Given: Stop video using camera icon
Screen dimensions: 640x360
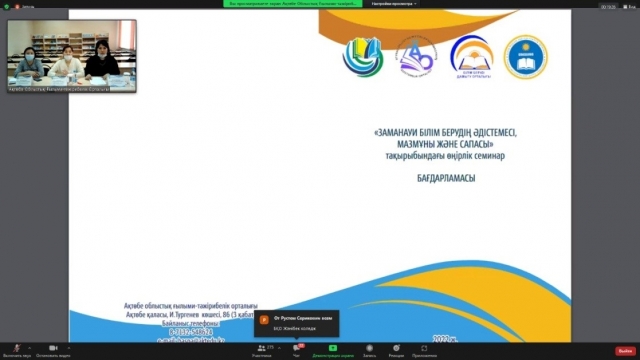Looking at the screenshot, I should 53,351.
